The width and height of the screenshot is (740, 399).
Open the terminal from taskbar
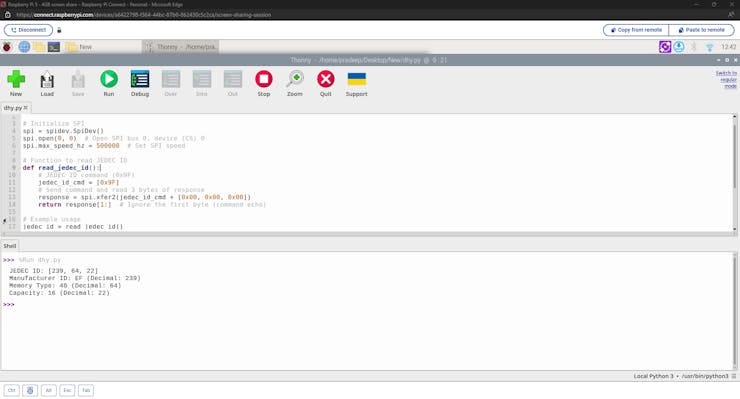(54, 47)
